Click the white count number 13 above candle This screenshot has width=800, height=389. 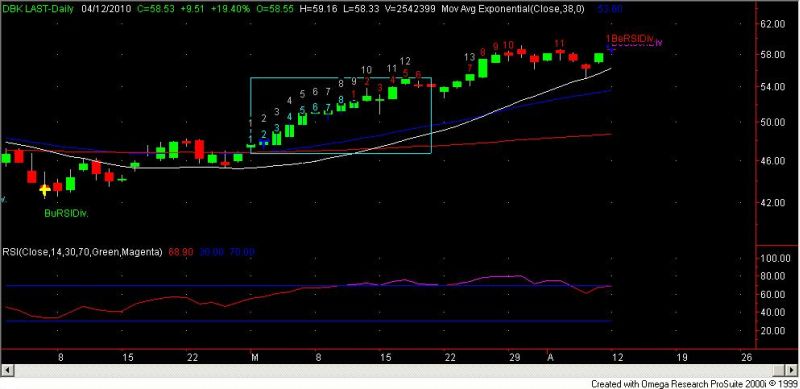pyautogui.click(x=470, y=57)
